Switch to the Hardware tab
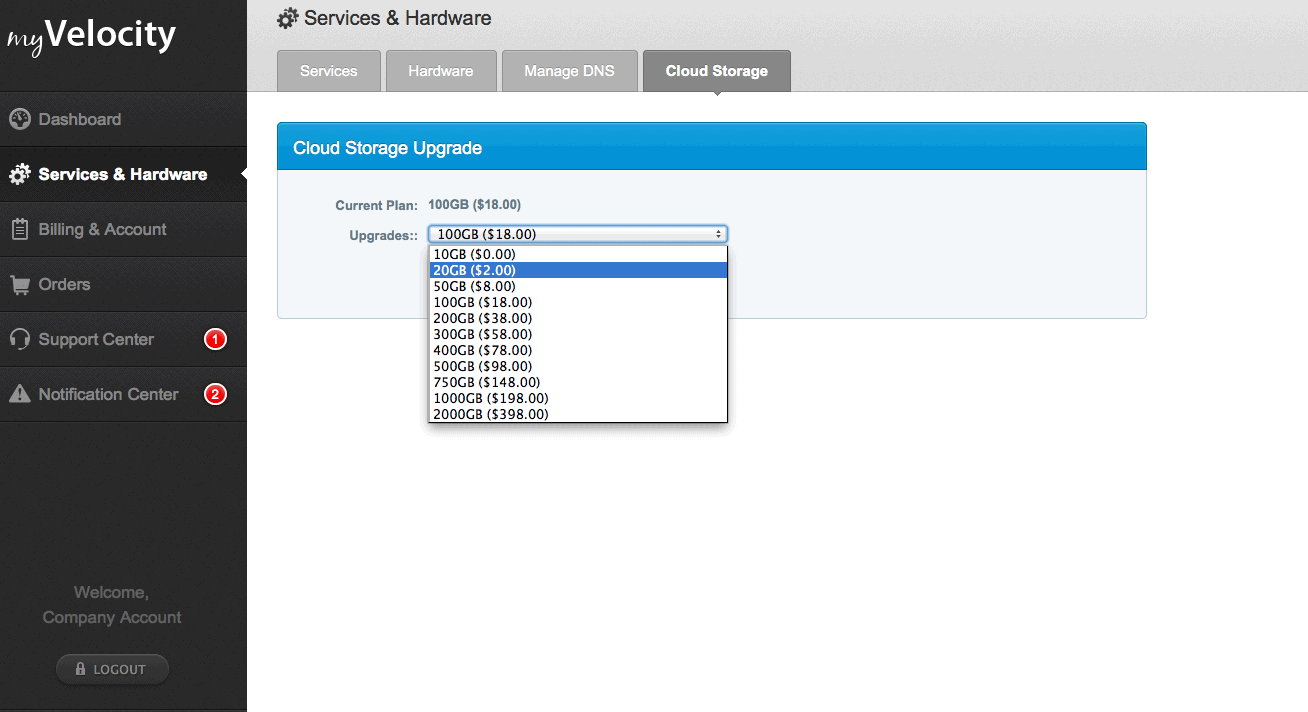 [440, 71]
